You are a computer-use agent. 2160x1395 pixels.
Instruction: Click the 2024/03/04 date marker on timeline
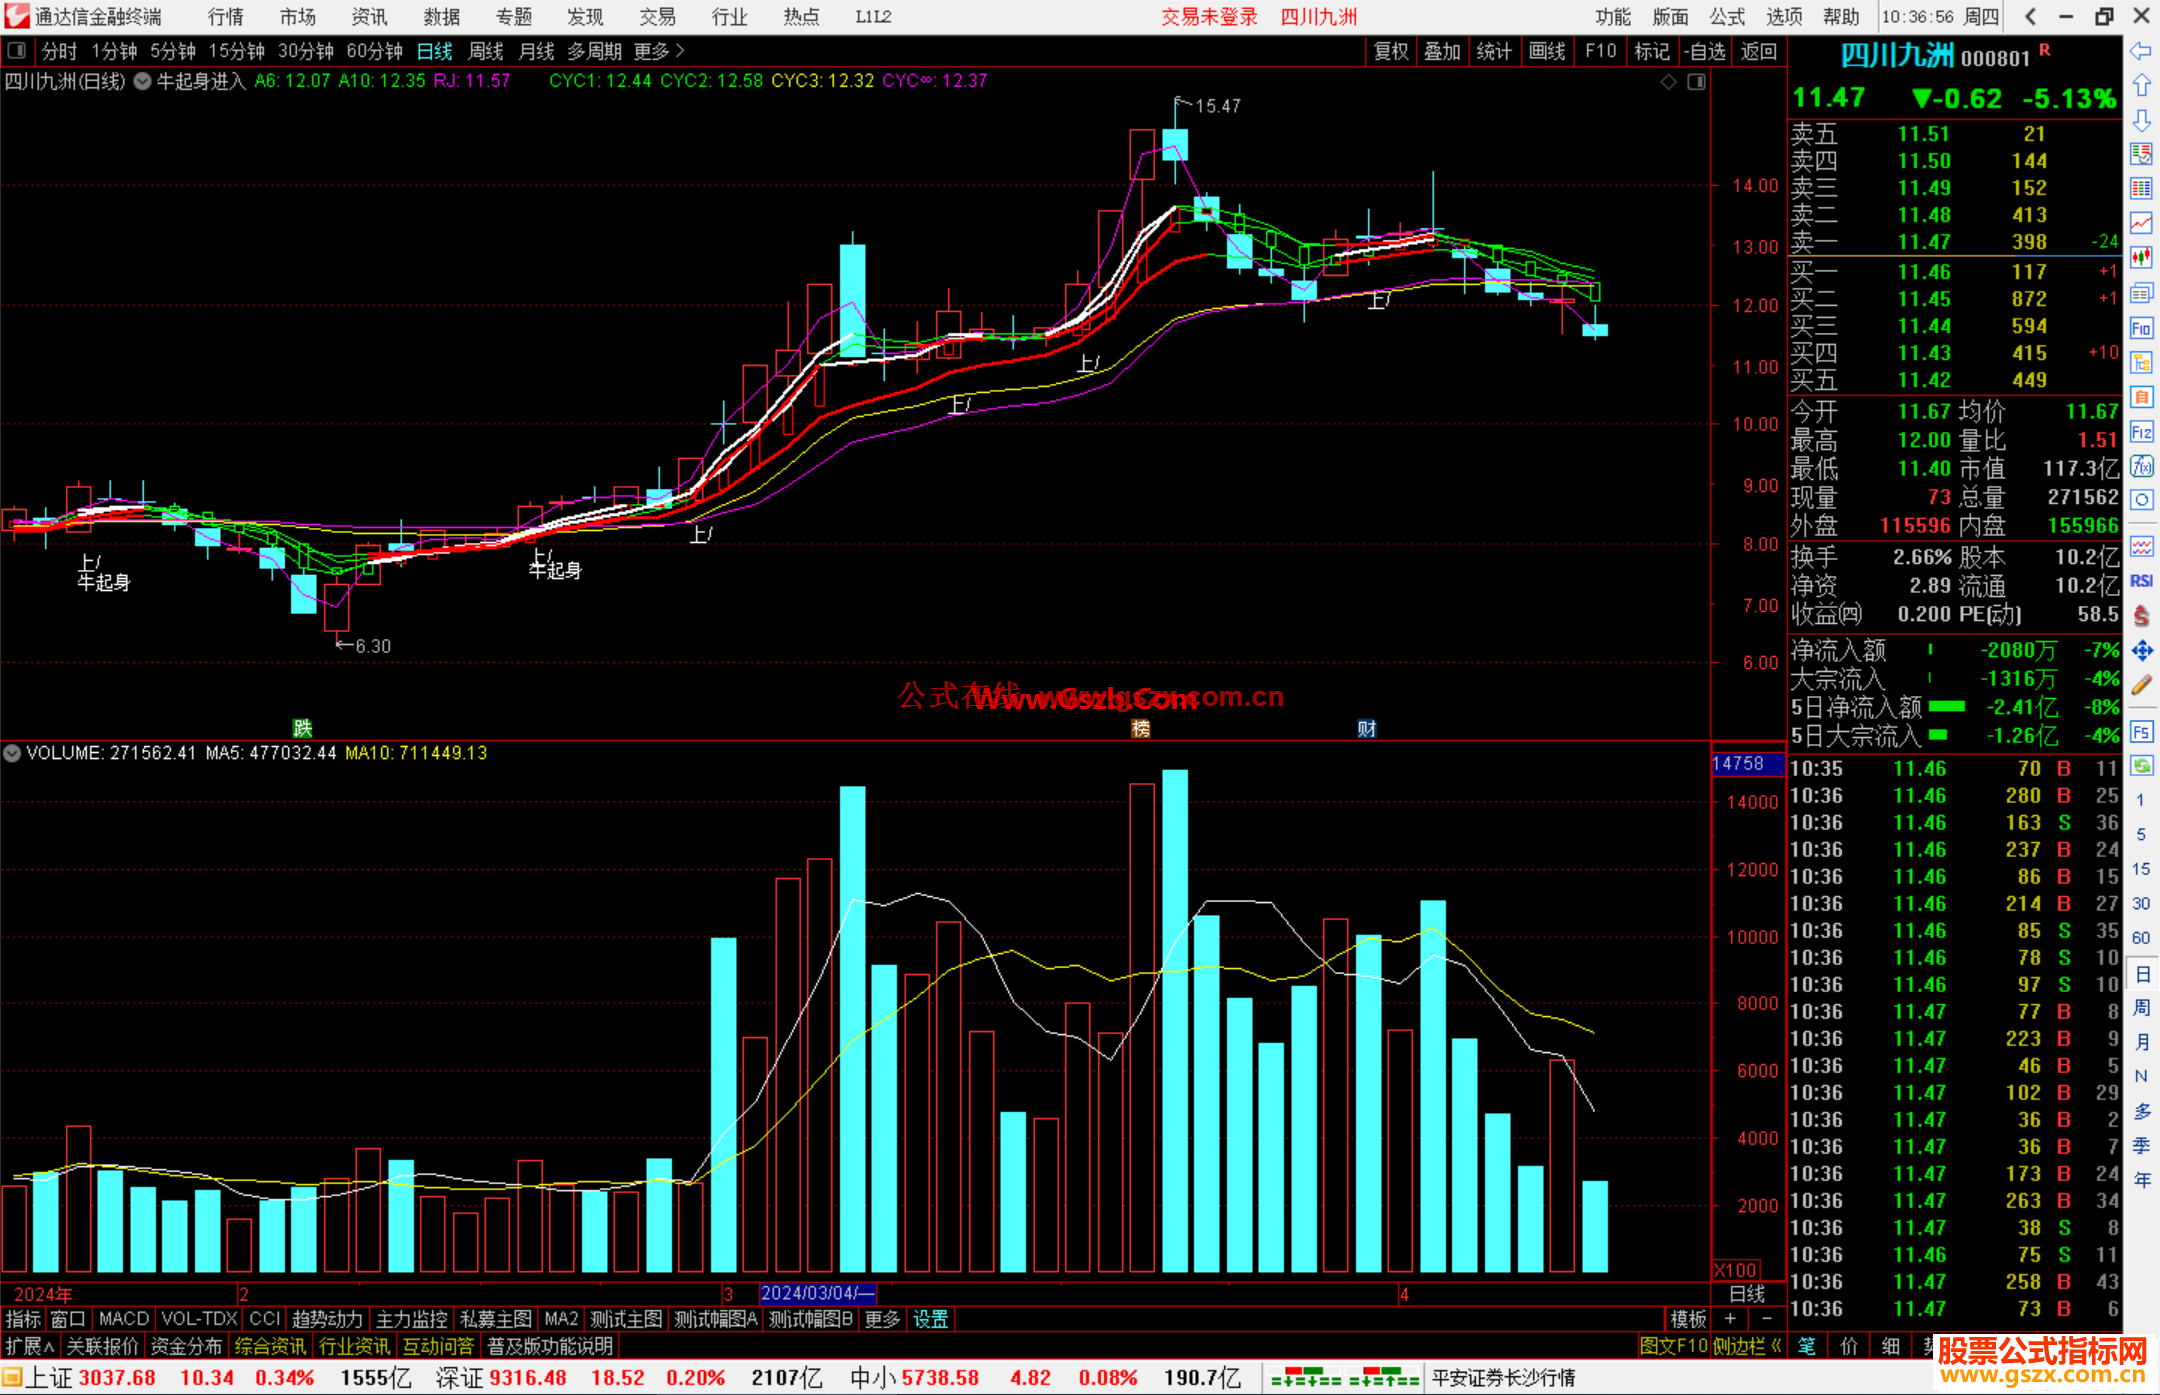pyautogui.click(x=817, y=1293)
